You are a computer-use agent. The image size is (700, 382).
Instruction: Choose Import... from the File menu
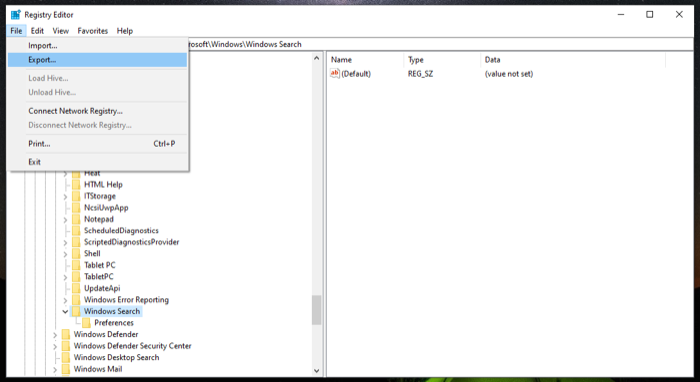coord(97,46)
